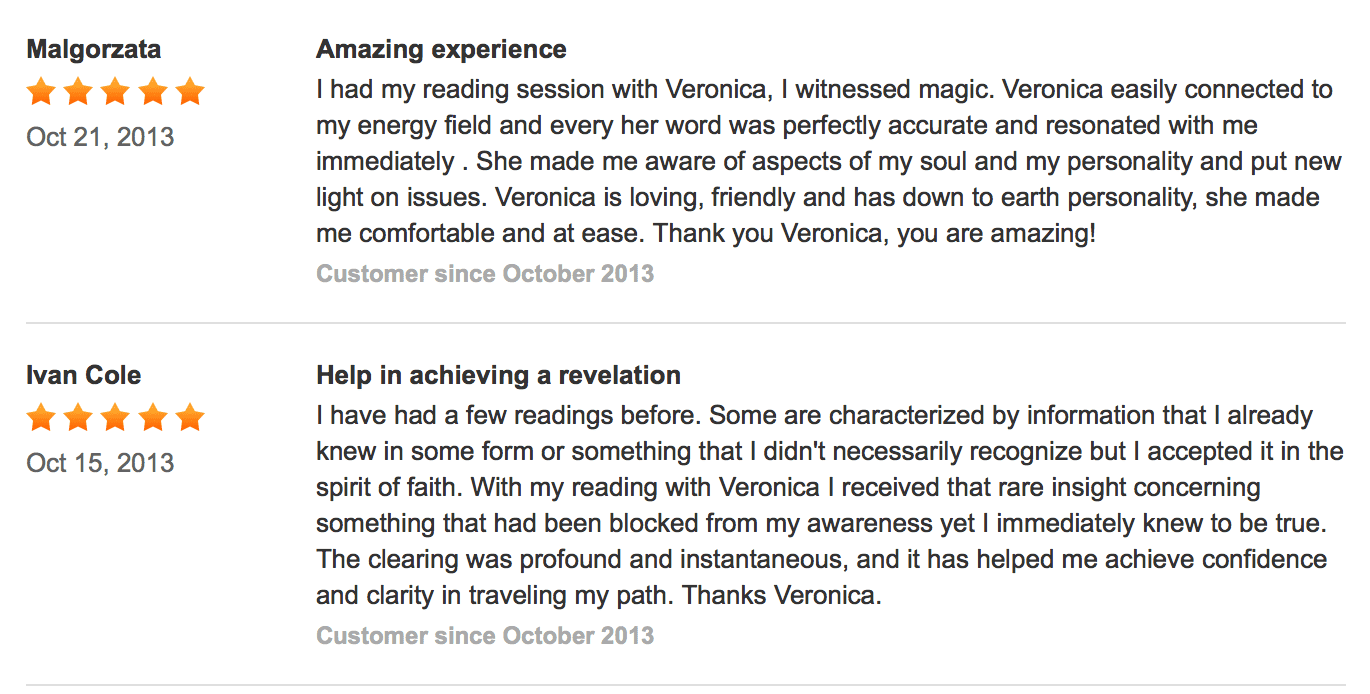
Task: Select second star in Ivan Cole's rating
Action: tap(78, 417)
